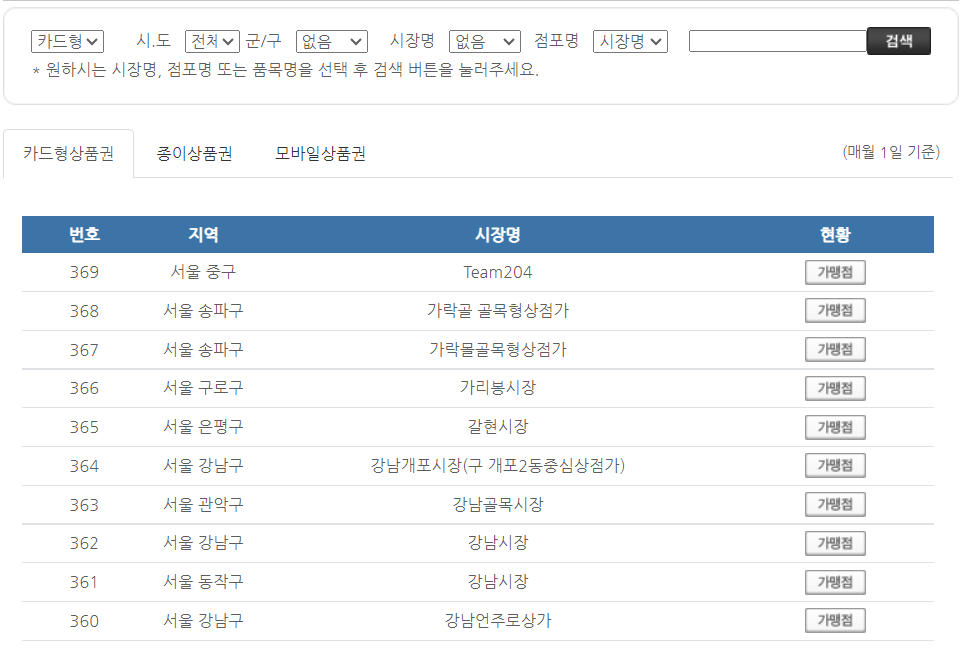965x654 pixels.
Task: Click row number 360
Action: pyautogui.click(x=84, y=621)
